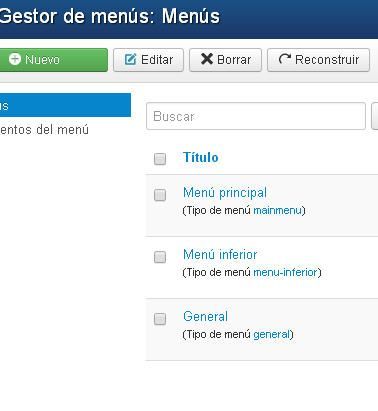Check the Menú principal row checkbox
378x411 pixels.
click(160, 195)
